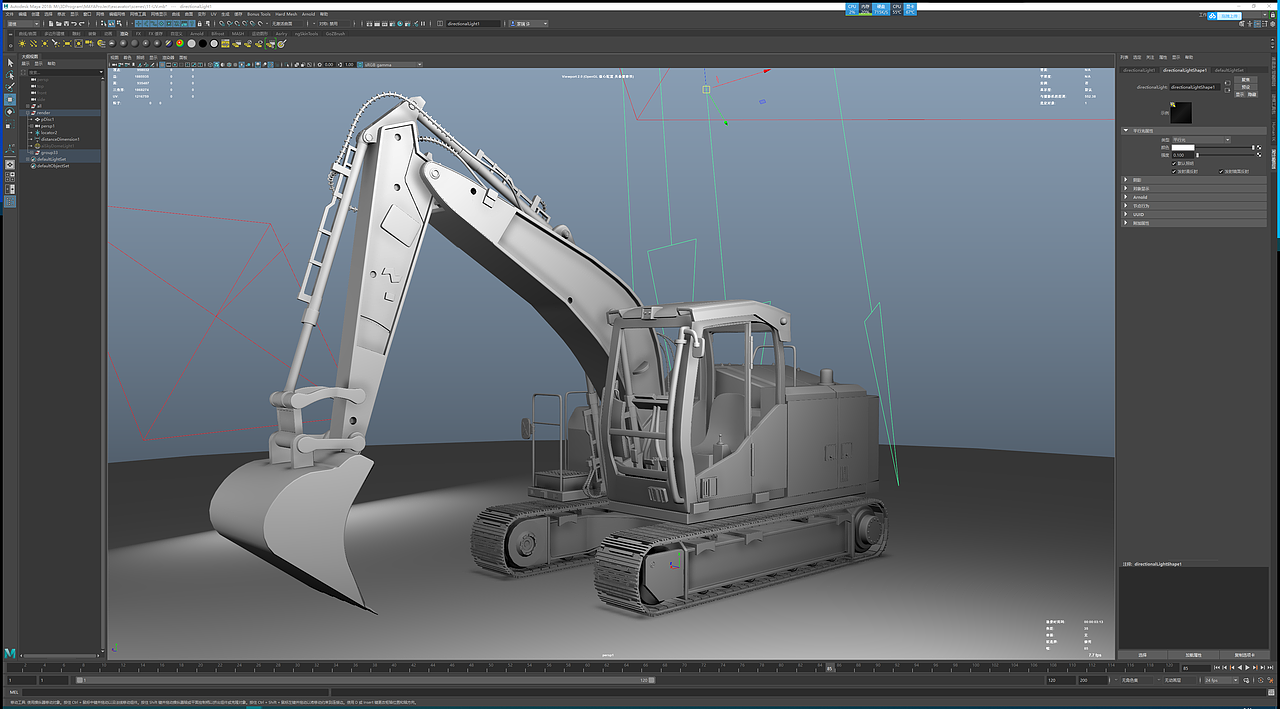
Task: Click the output connection icon beside directionalLightShape1 field
Action: coord(1227,91)
